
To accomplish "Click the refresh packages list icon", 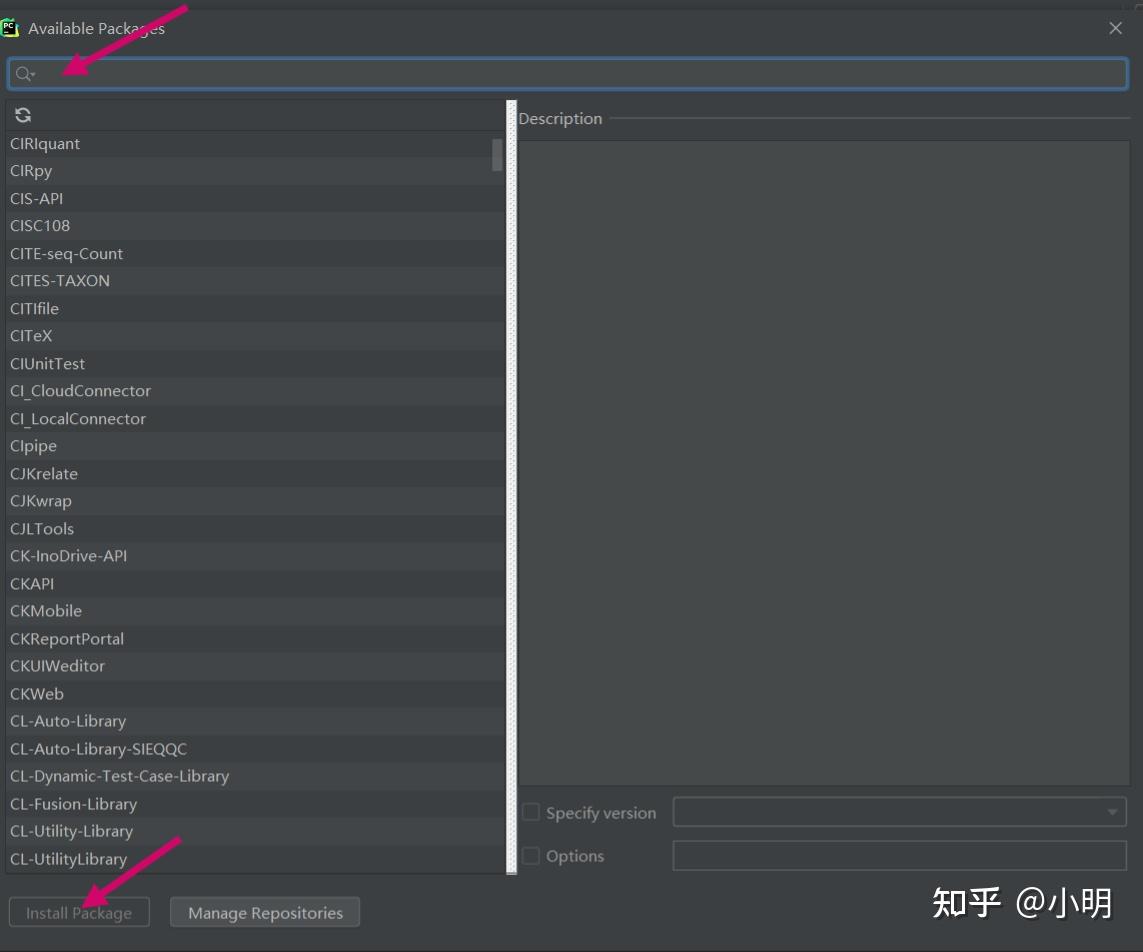I will (x=23, y=115).
